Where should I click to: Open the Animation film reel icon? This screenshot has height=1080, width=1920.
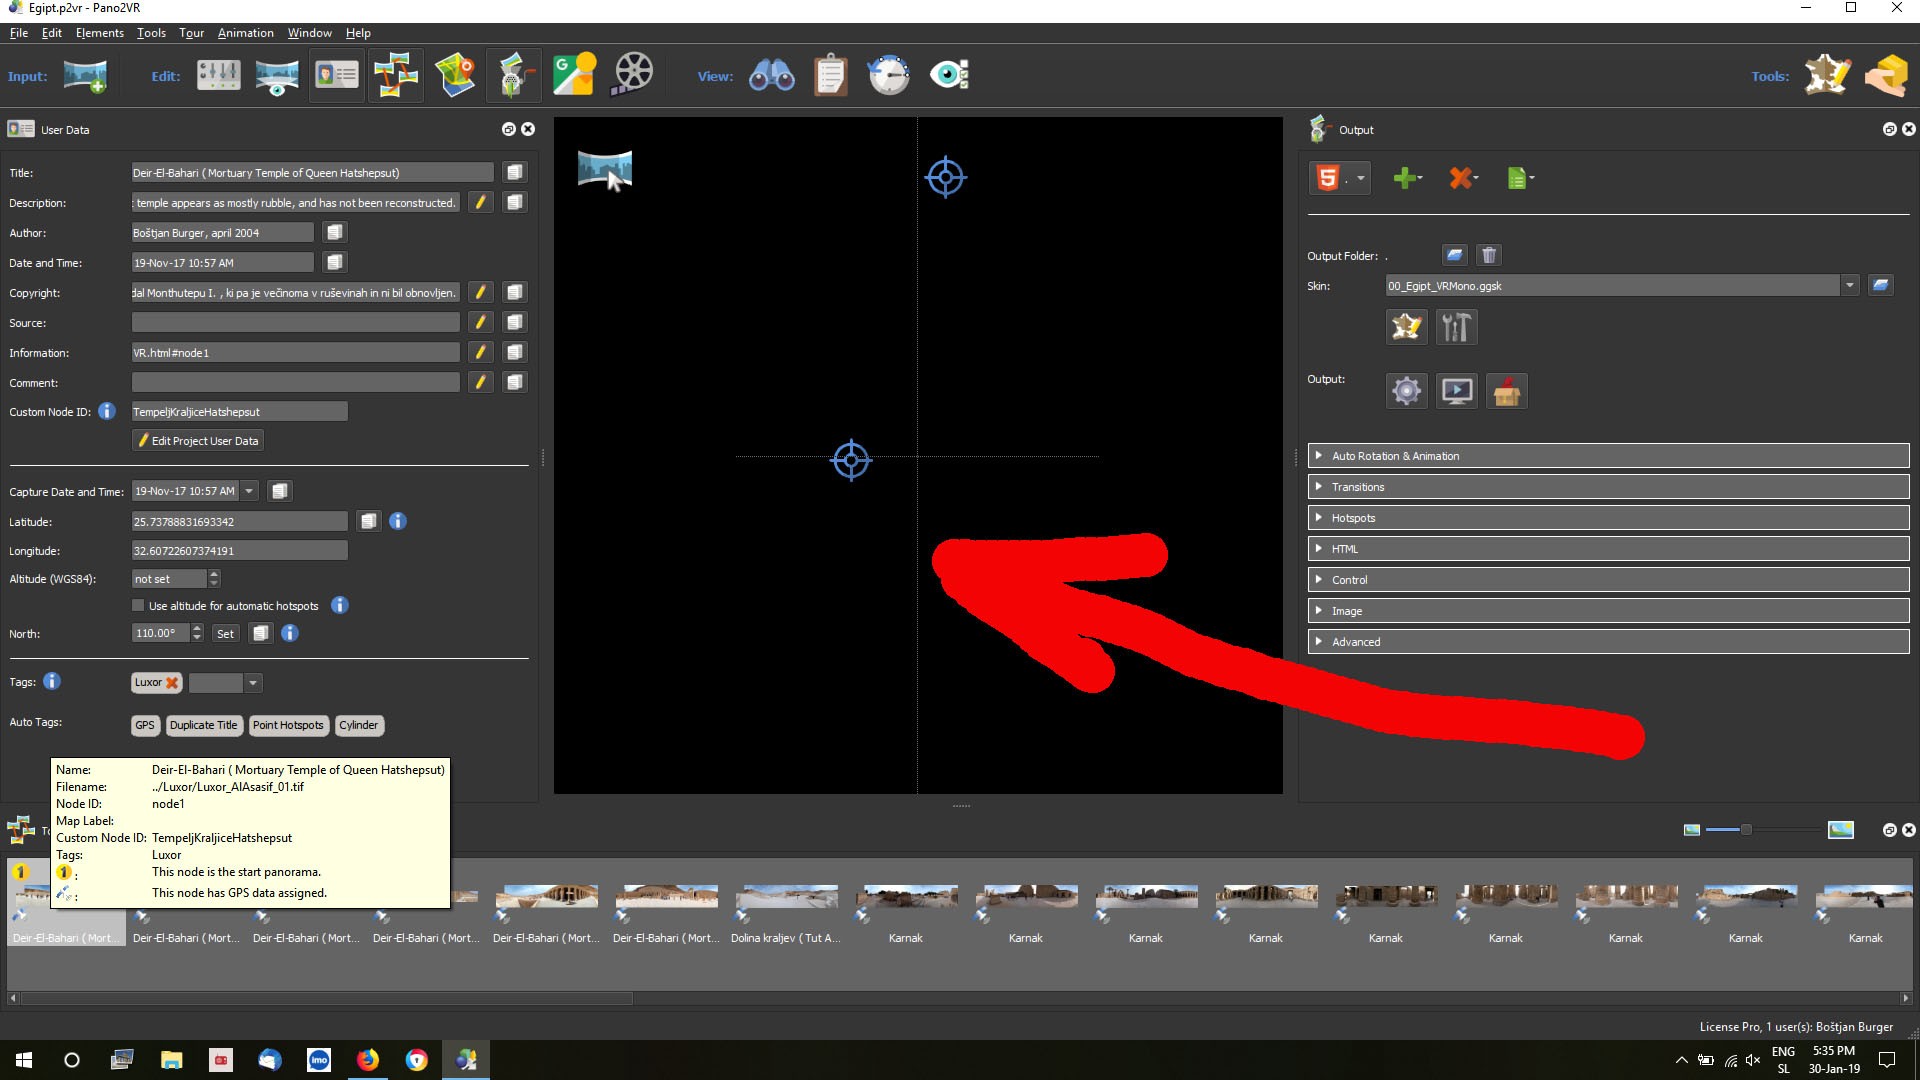(633, 76)
